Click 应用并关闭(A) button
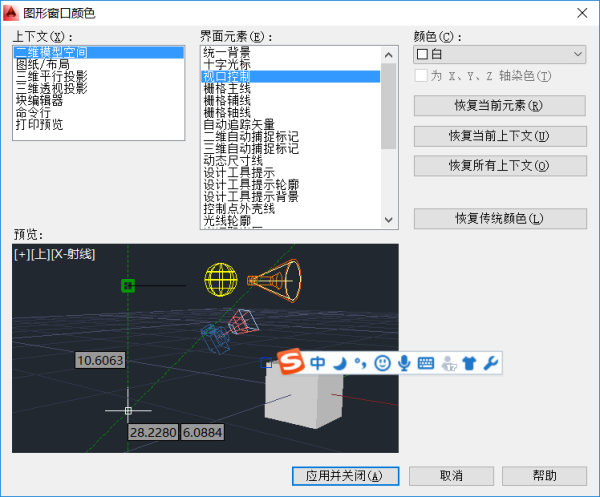Viewport: 600px width, 497px height. tap(345, 476)
